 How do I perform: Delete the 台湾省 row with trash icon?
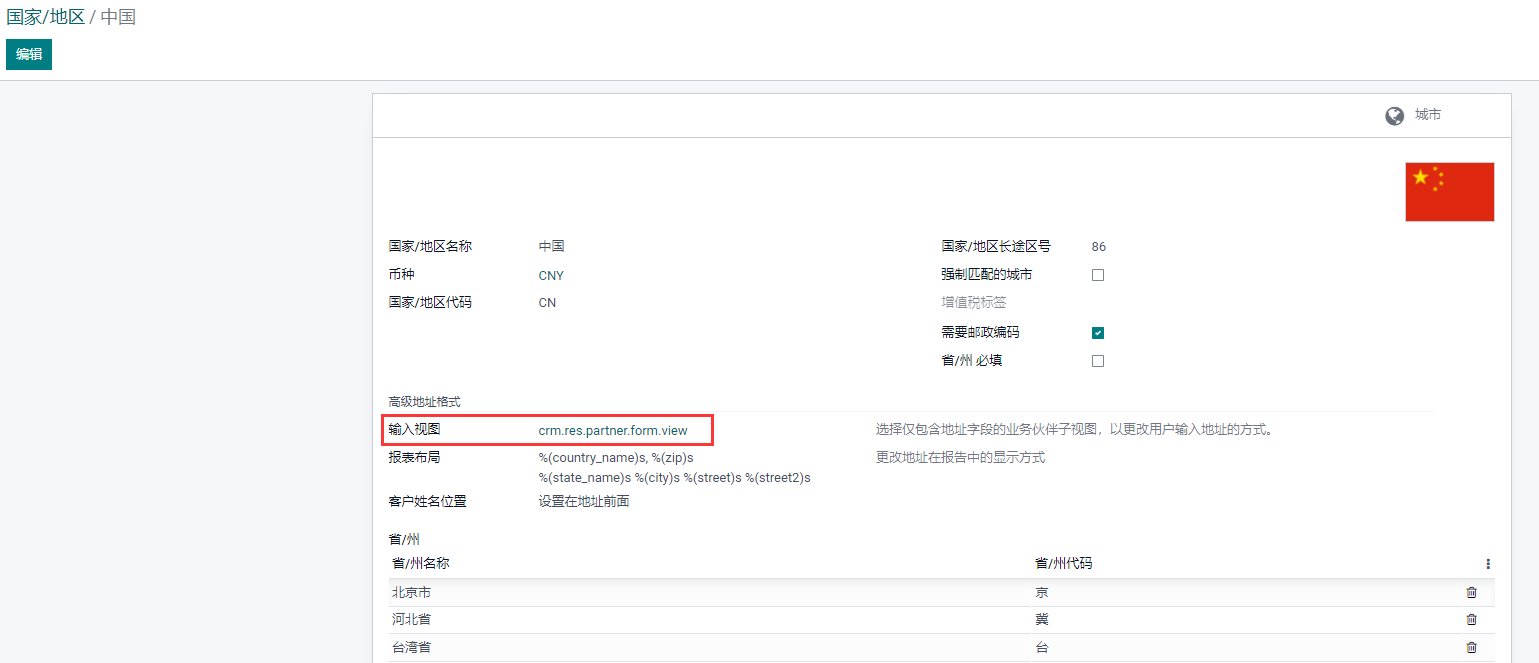[x=1471, y=648]
